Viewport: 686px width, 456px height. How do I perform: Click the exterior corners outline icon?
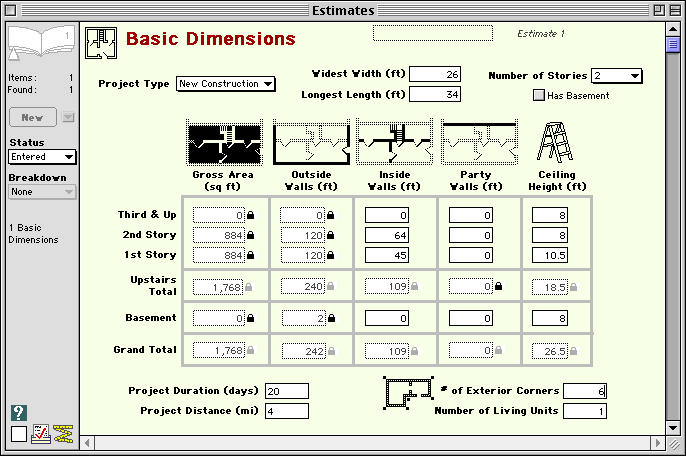(x=408, y=393)
